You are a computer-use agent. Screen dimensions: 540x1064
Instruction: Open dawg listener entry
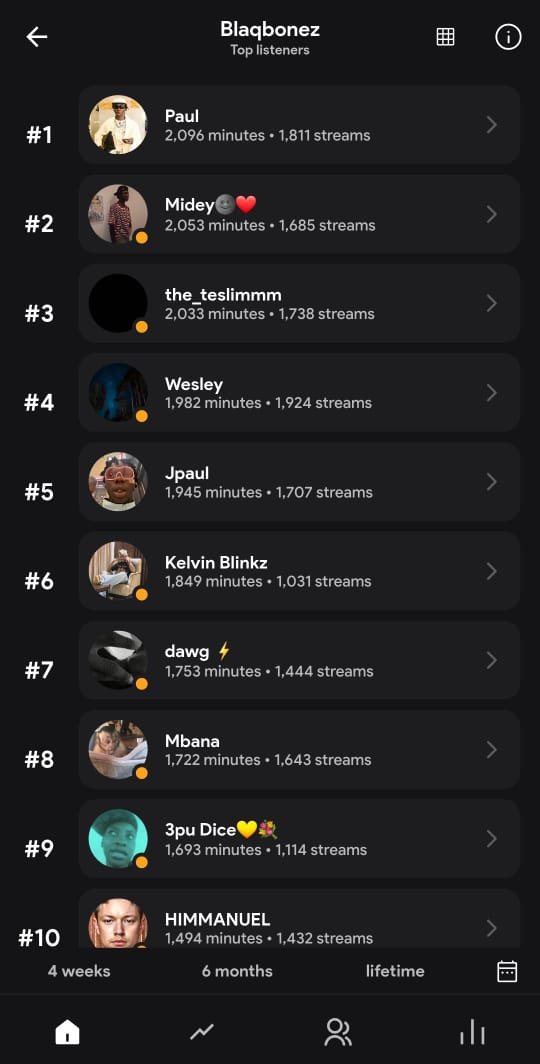tap(299, 660)
